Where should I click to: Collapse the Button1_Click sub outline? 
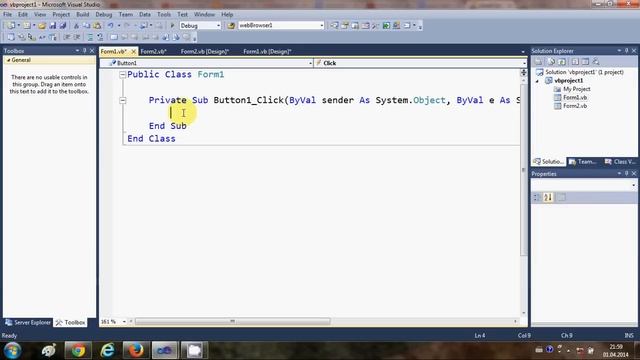(122, 100)
